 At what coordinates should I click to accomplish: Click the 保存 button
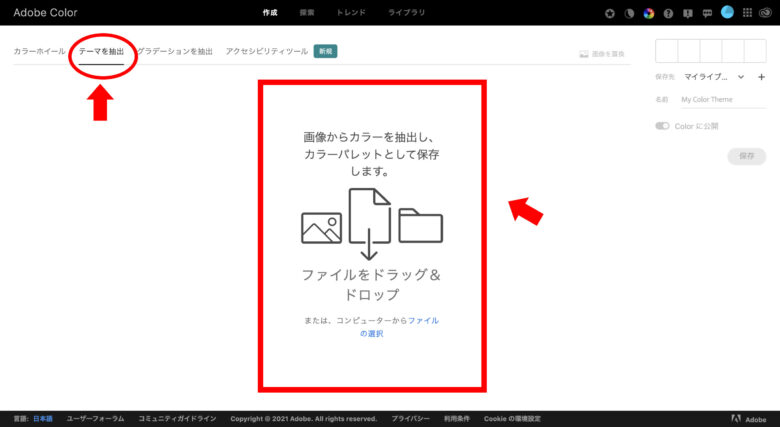[747, 156]
